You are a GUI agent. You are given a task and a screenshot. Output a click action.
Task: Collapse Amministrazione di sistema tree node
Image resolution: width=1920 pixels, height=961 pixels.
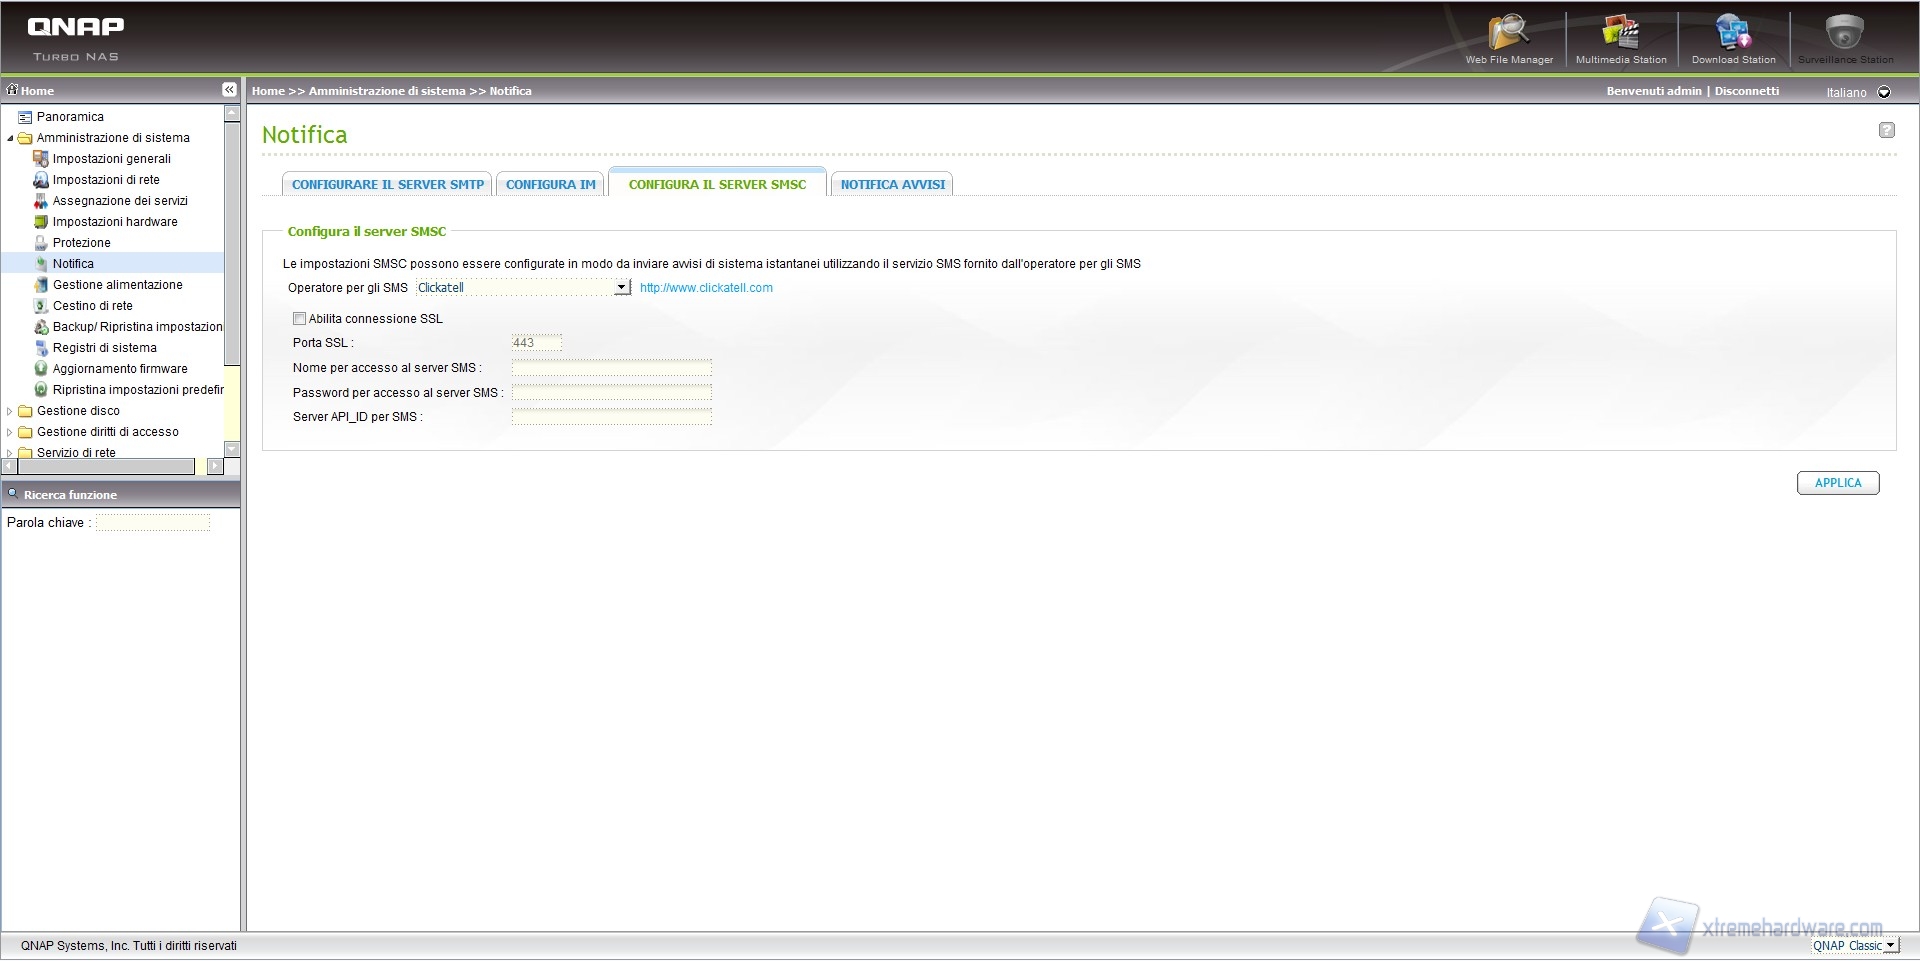tap(10, 138)
